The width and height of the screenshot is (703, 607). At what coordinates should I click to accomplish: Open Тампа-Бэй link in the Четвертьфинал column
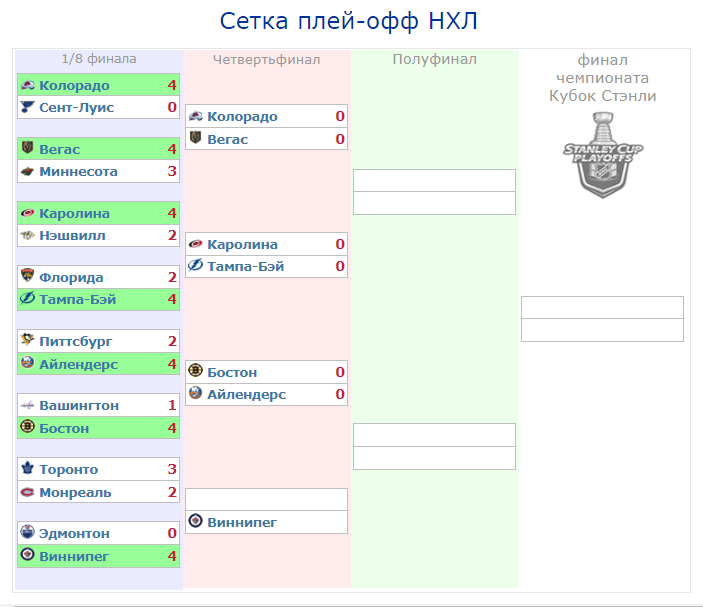245,267
